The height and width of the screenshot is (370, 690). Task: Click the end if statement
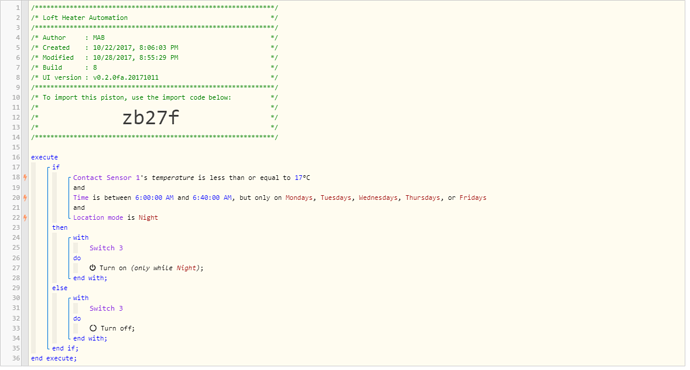tap(65, 348)
